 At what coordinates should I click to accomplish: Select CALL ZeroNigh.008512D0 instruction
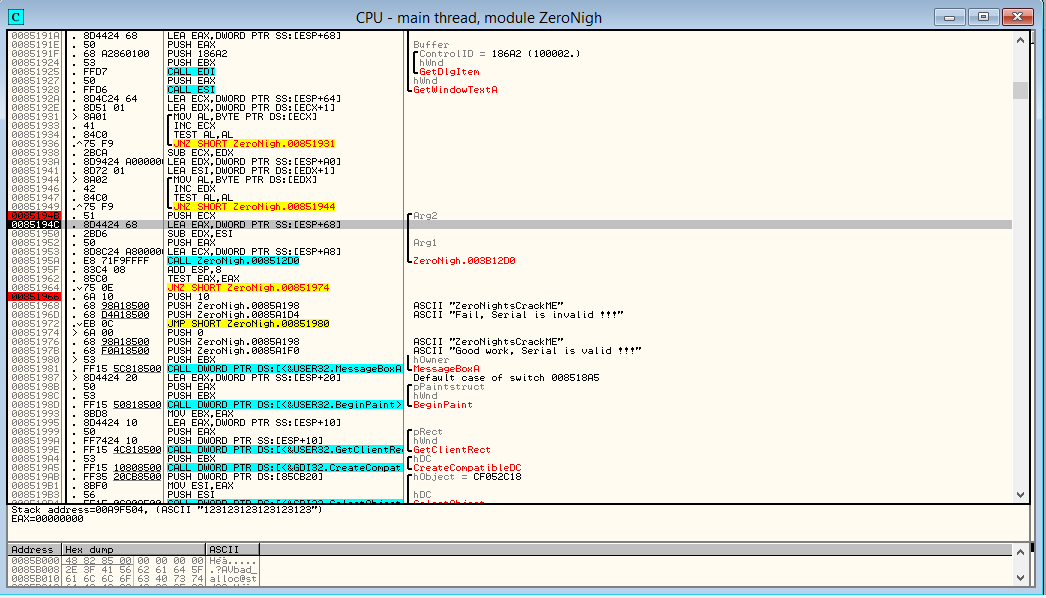click(233, 261)
